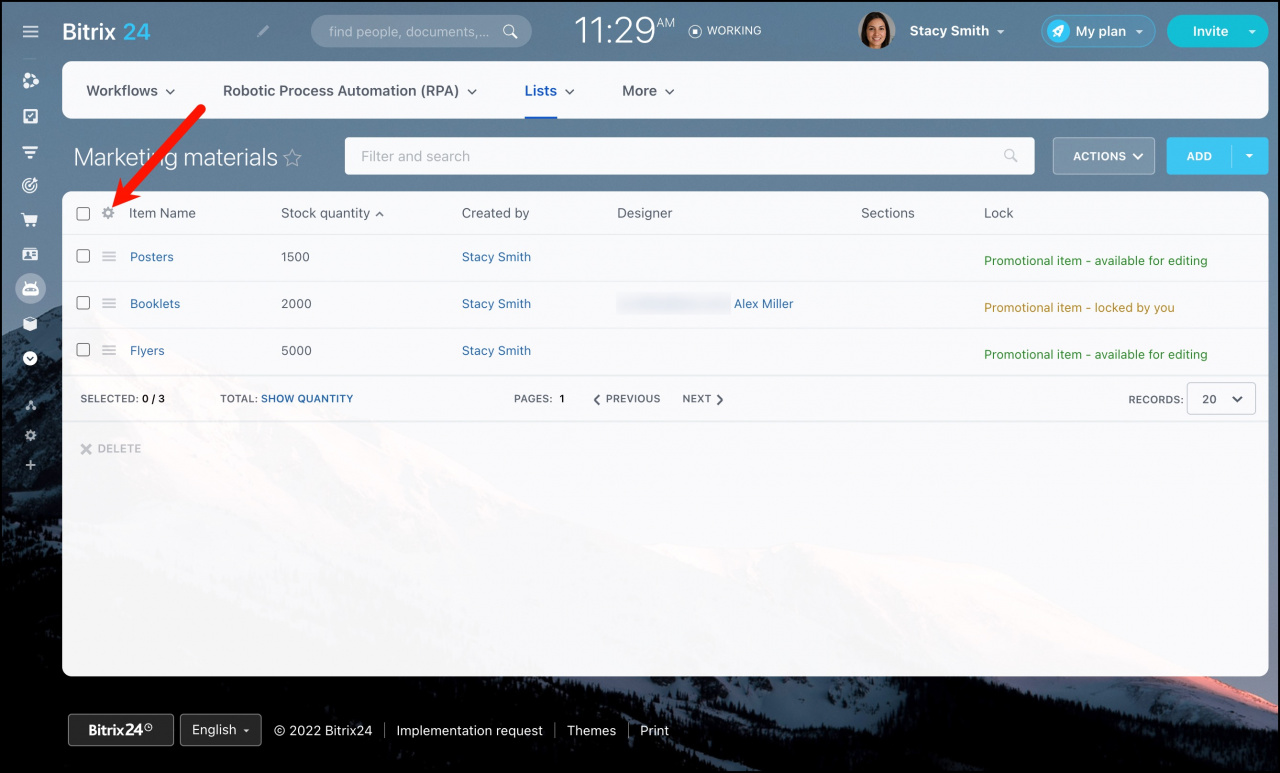Click SHOW QUANTITY link

click(307, 398)
